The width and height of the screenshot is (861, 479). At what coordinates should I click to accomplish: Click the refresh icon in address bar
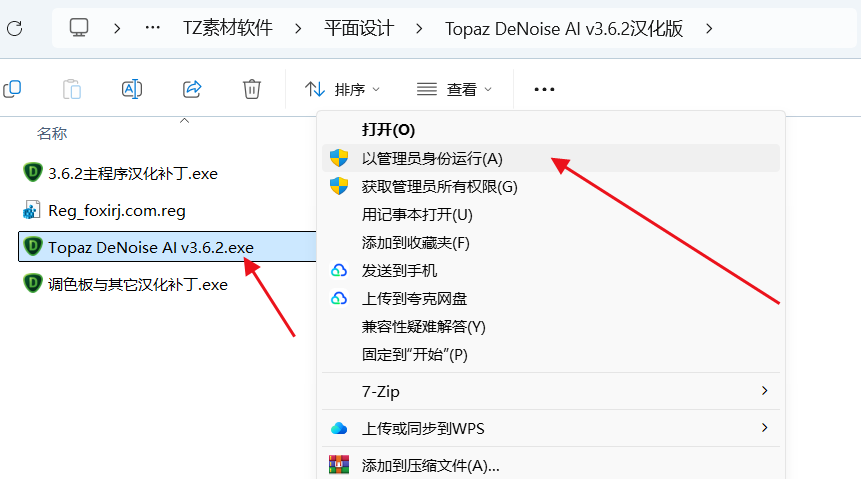(15, 28)
